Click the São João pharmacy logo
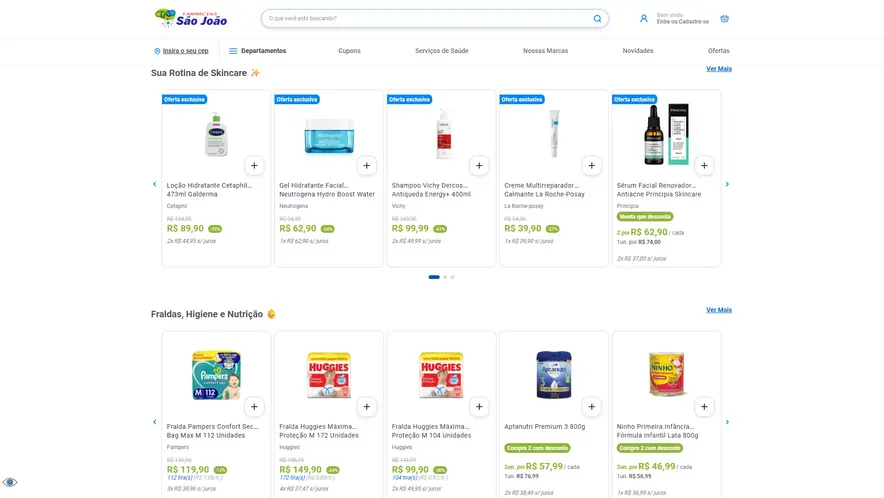 [x=191, y=19]
